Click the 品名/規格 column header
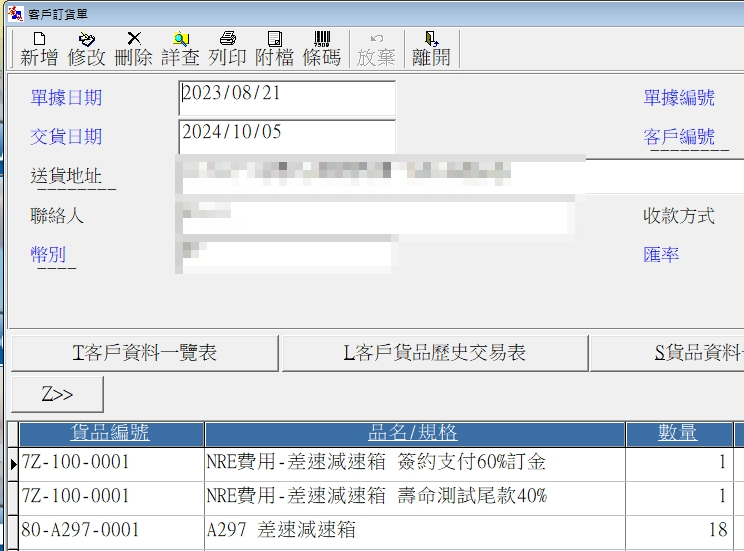Viewport: 744px width, 551px height. pos(414,433)
